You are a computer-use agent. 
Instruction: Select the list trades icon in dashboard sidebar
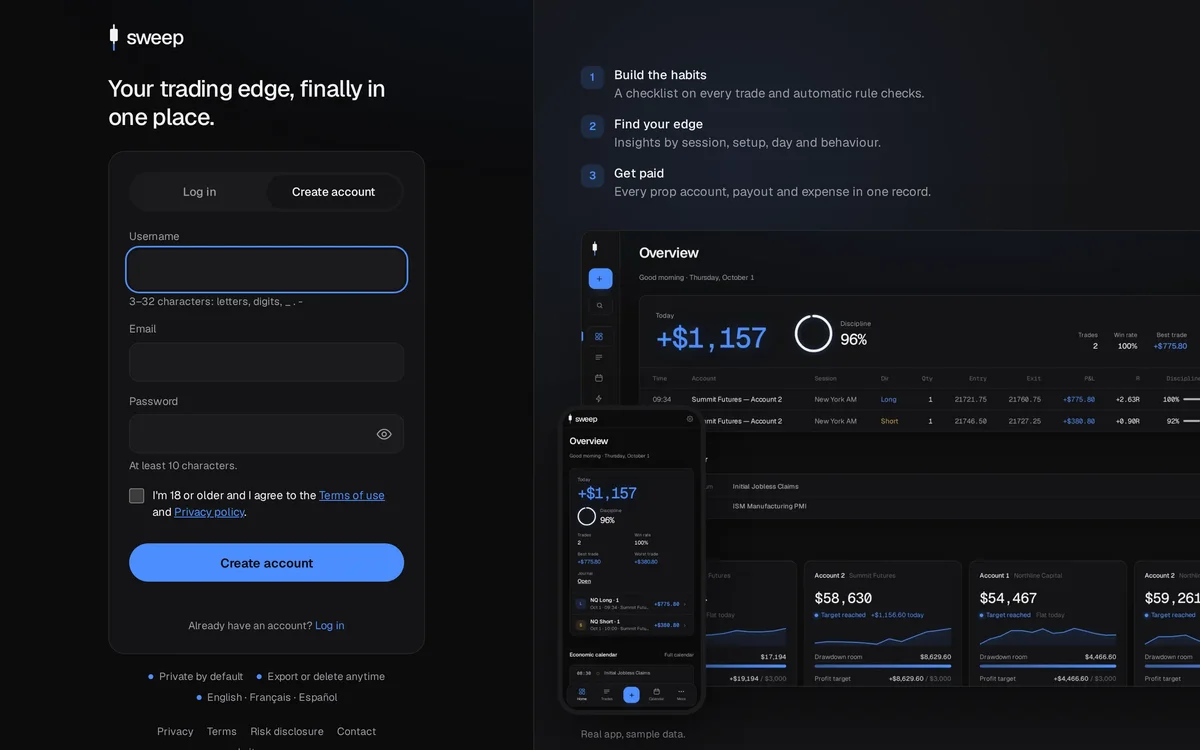[x=599, y=357]
